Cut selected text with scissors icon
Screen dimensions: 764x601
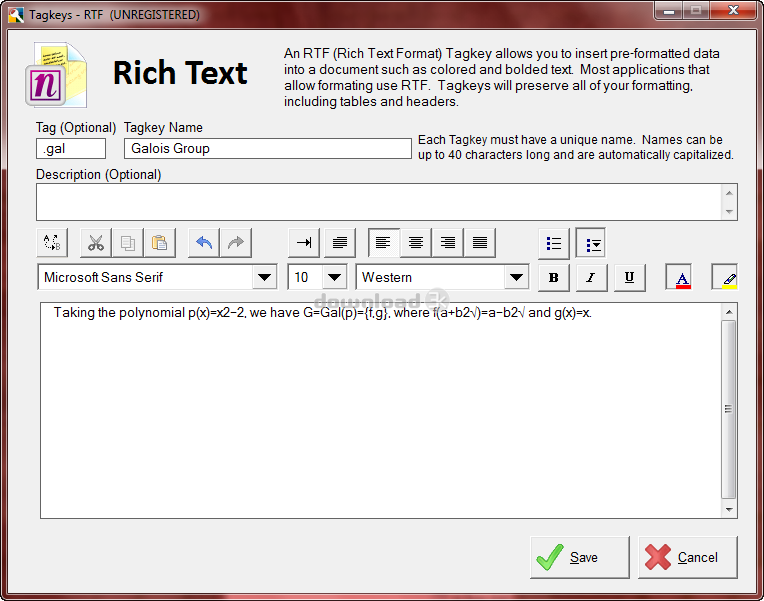[x=96, y=243]
